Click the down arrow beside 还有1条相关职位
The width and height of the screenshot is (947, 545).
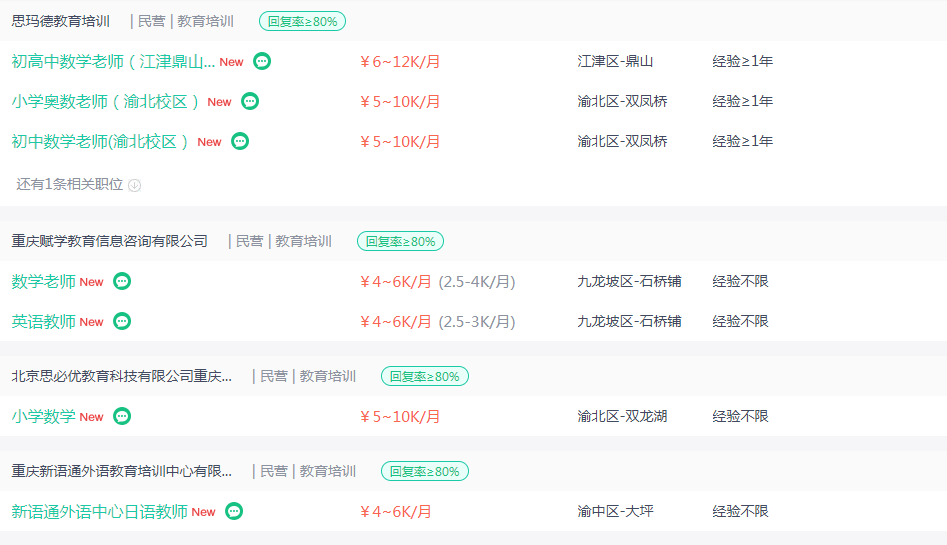tap(135, 185)
